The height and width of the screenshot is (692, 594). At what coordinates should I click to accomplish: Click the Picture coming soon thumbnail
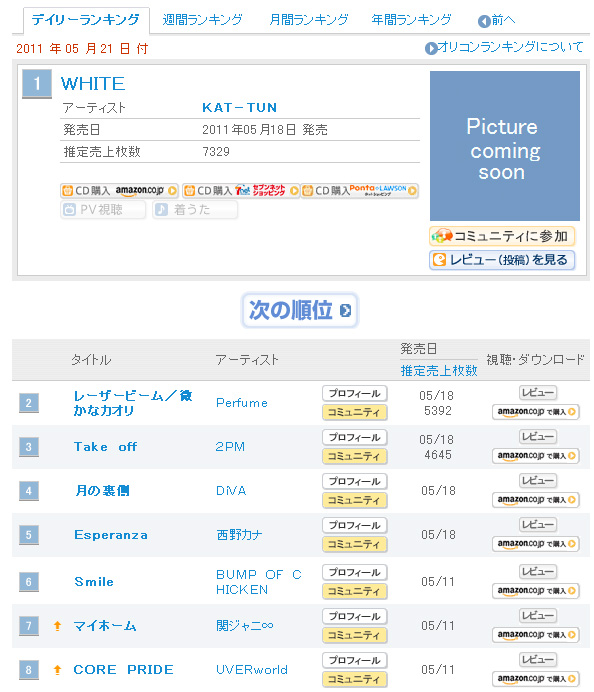point(505,146)
